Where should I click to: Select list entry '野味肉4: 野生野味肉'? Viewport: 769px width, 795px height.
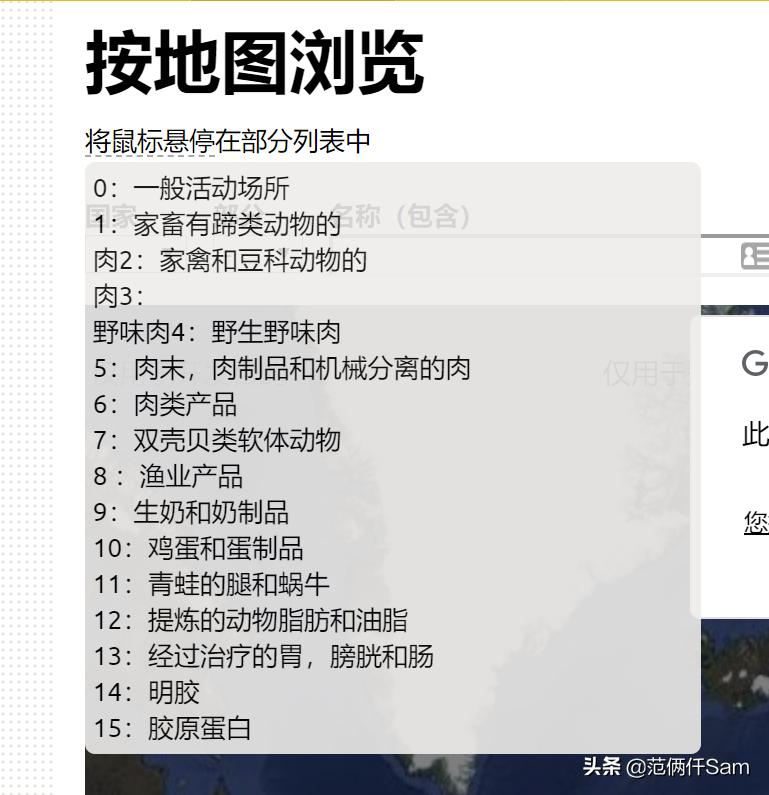pos(216,333)
